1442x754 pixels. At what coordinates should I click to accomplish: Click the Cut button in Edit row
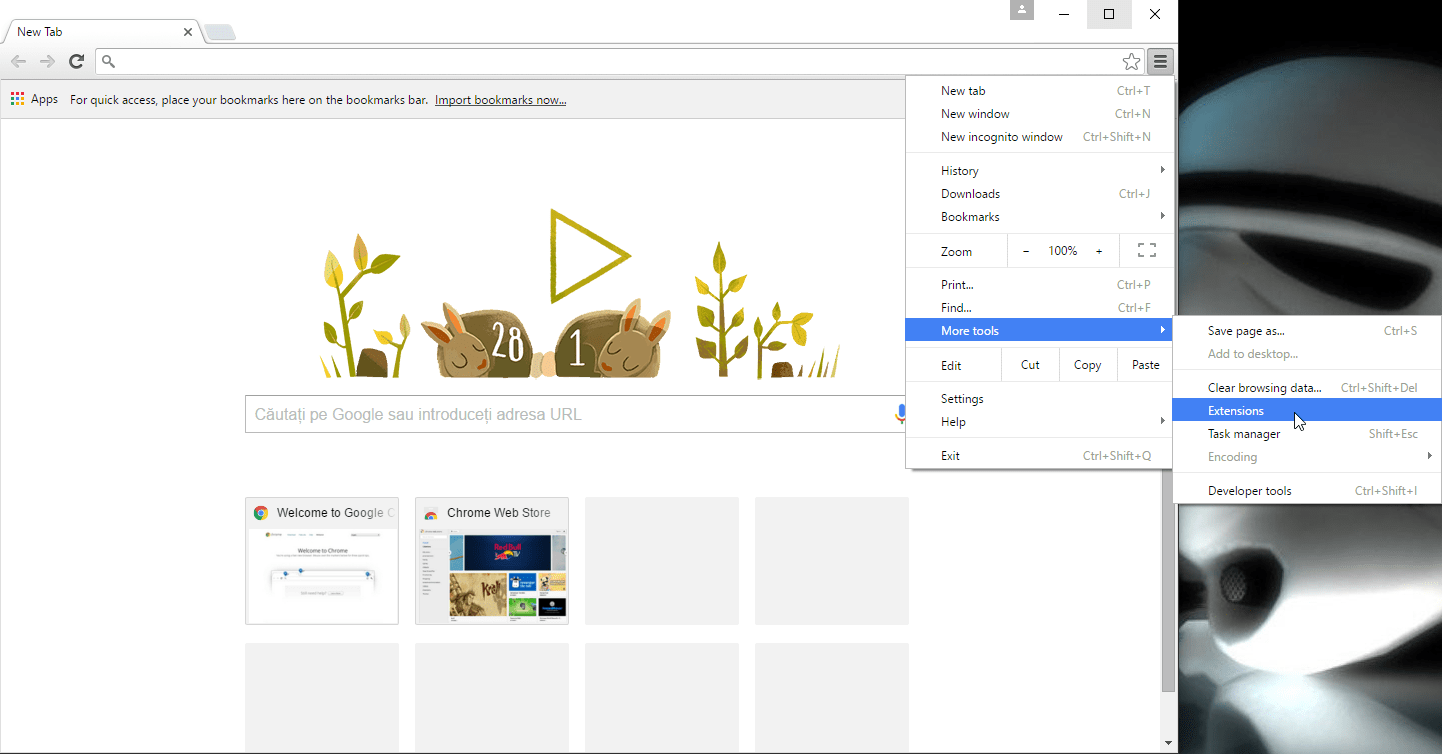point(1030,365)
